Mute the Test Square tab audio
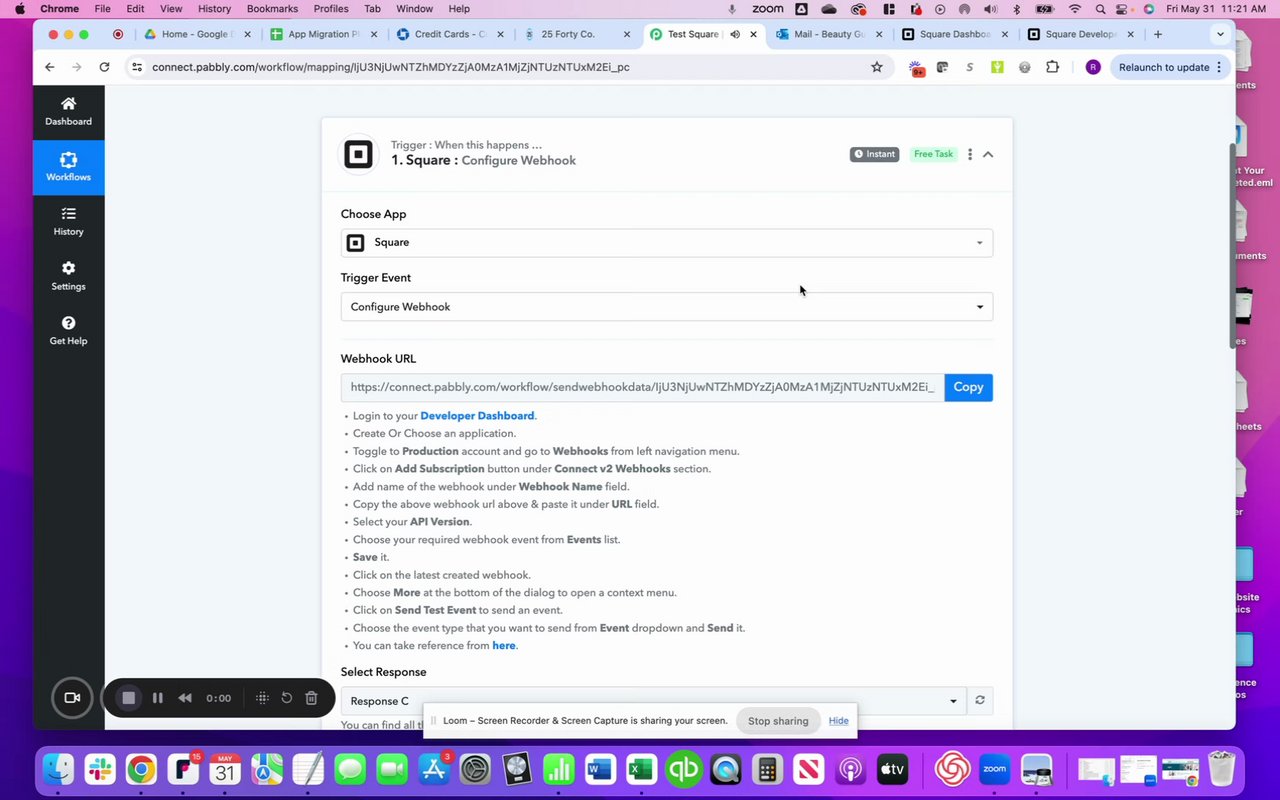 [735, 34]
